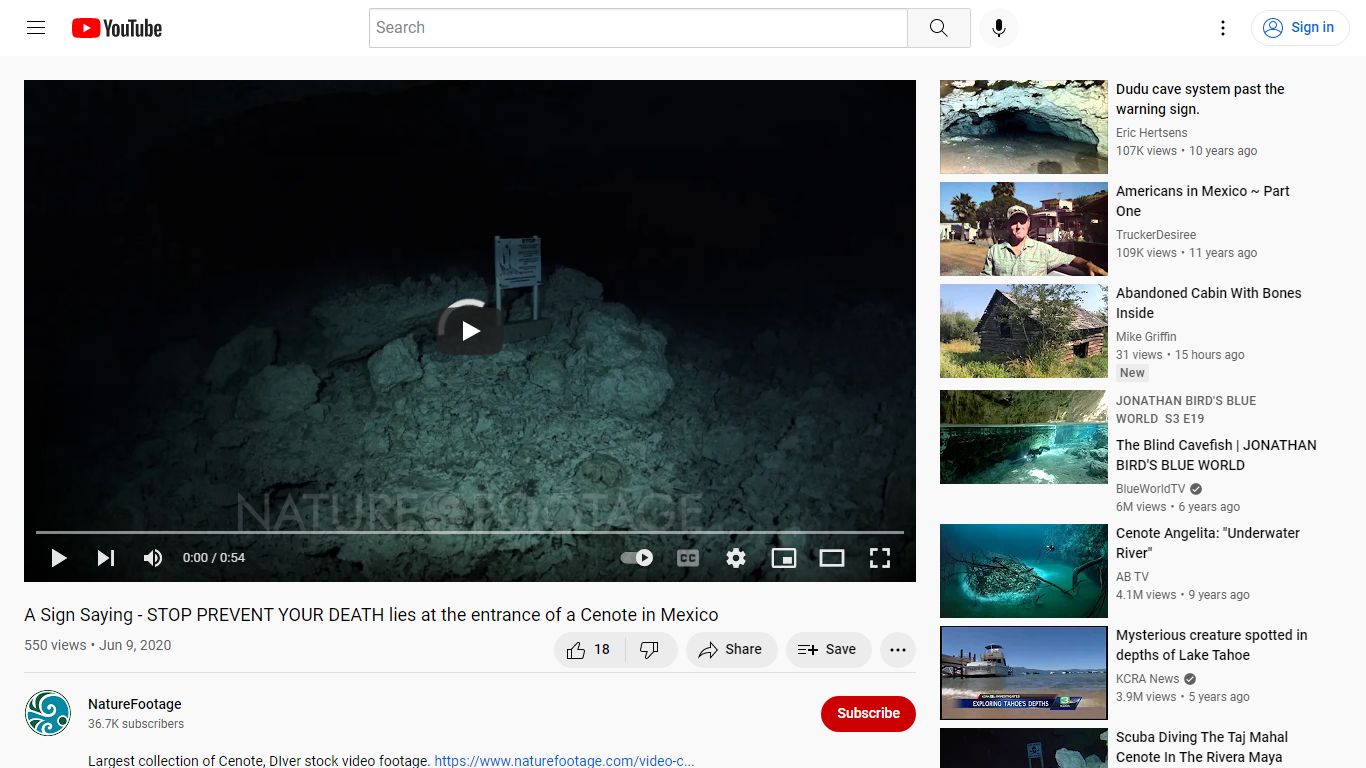Open 'Americans in Mexico ~ Part One' title

tap(1203, 201)
